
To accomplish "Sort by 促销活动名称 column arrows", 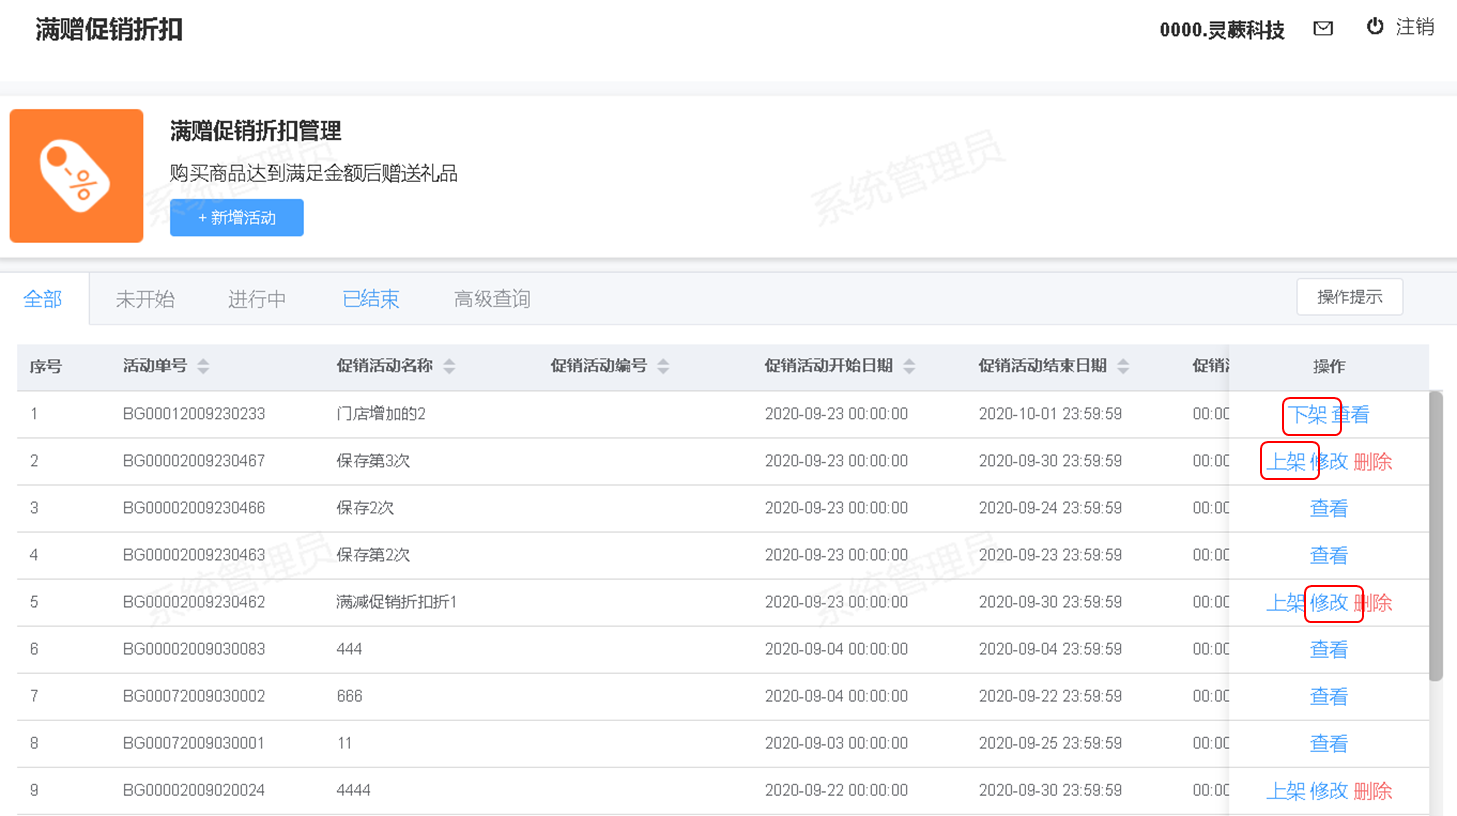I will click(x=449, y=367).
